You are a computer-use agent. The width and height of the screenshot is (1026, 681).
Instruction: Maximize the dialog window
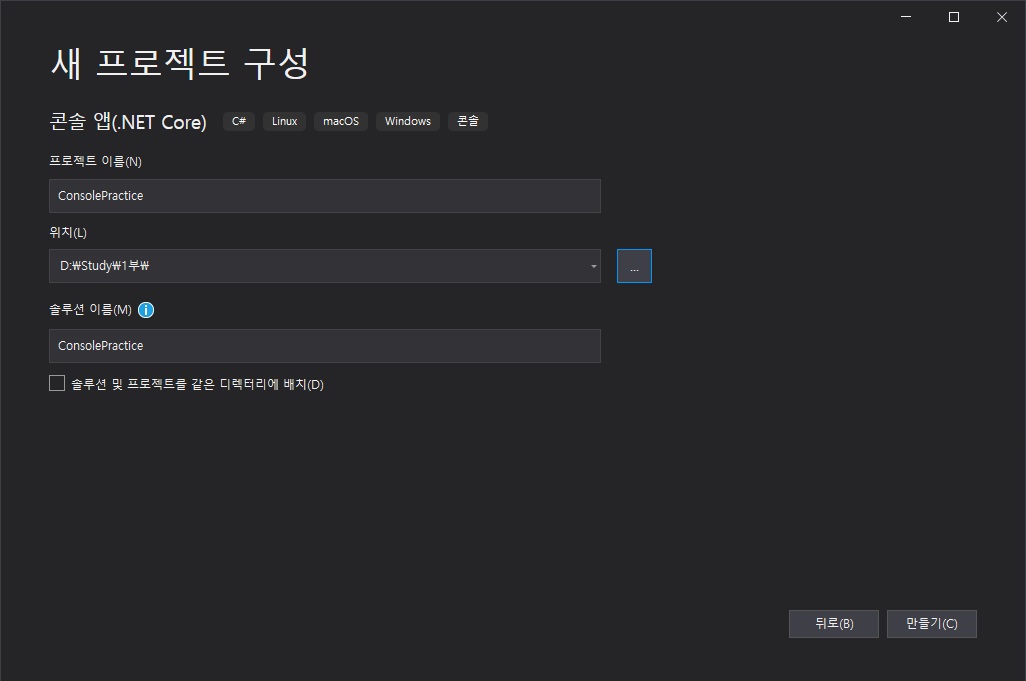tap(954, 17)
